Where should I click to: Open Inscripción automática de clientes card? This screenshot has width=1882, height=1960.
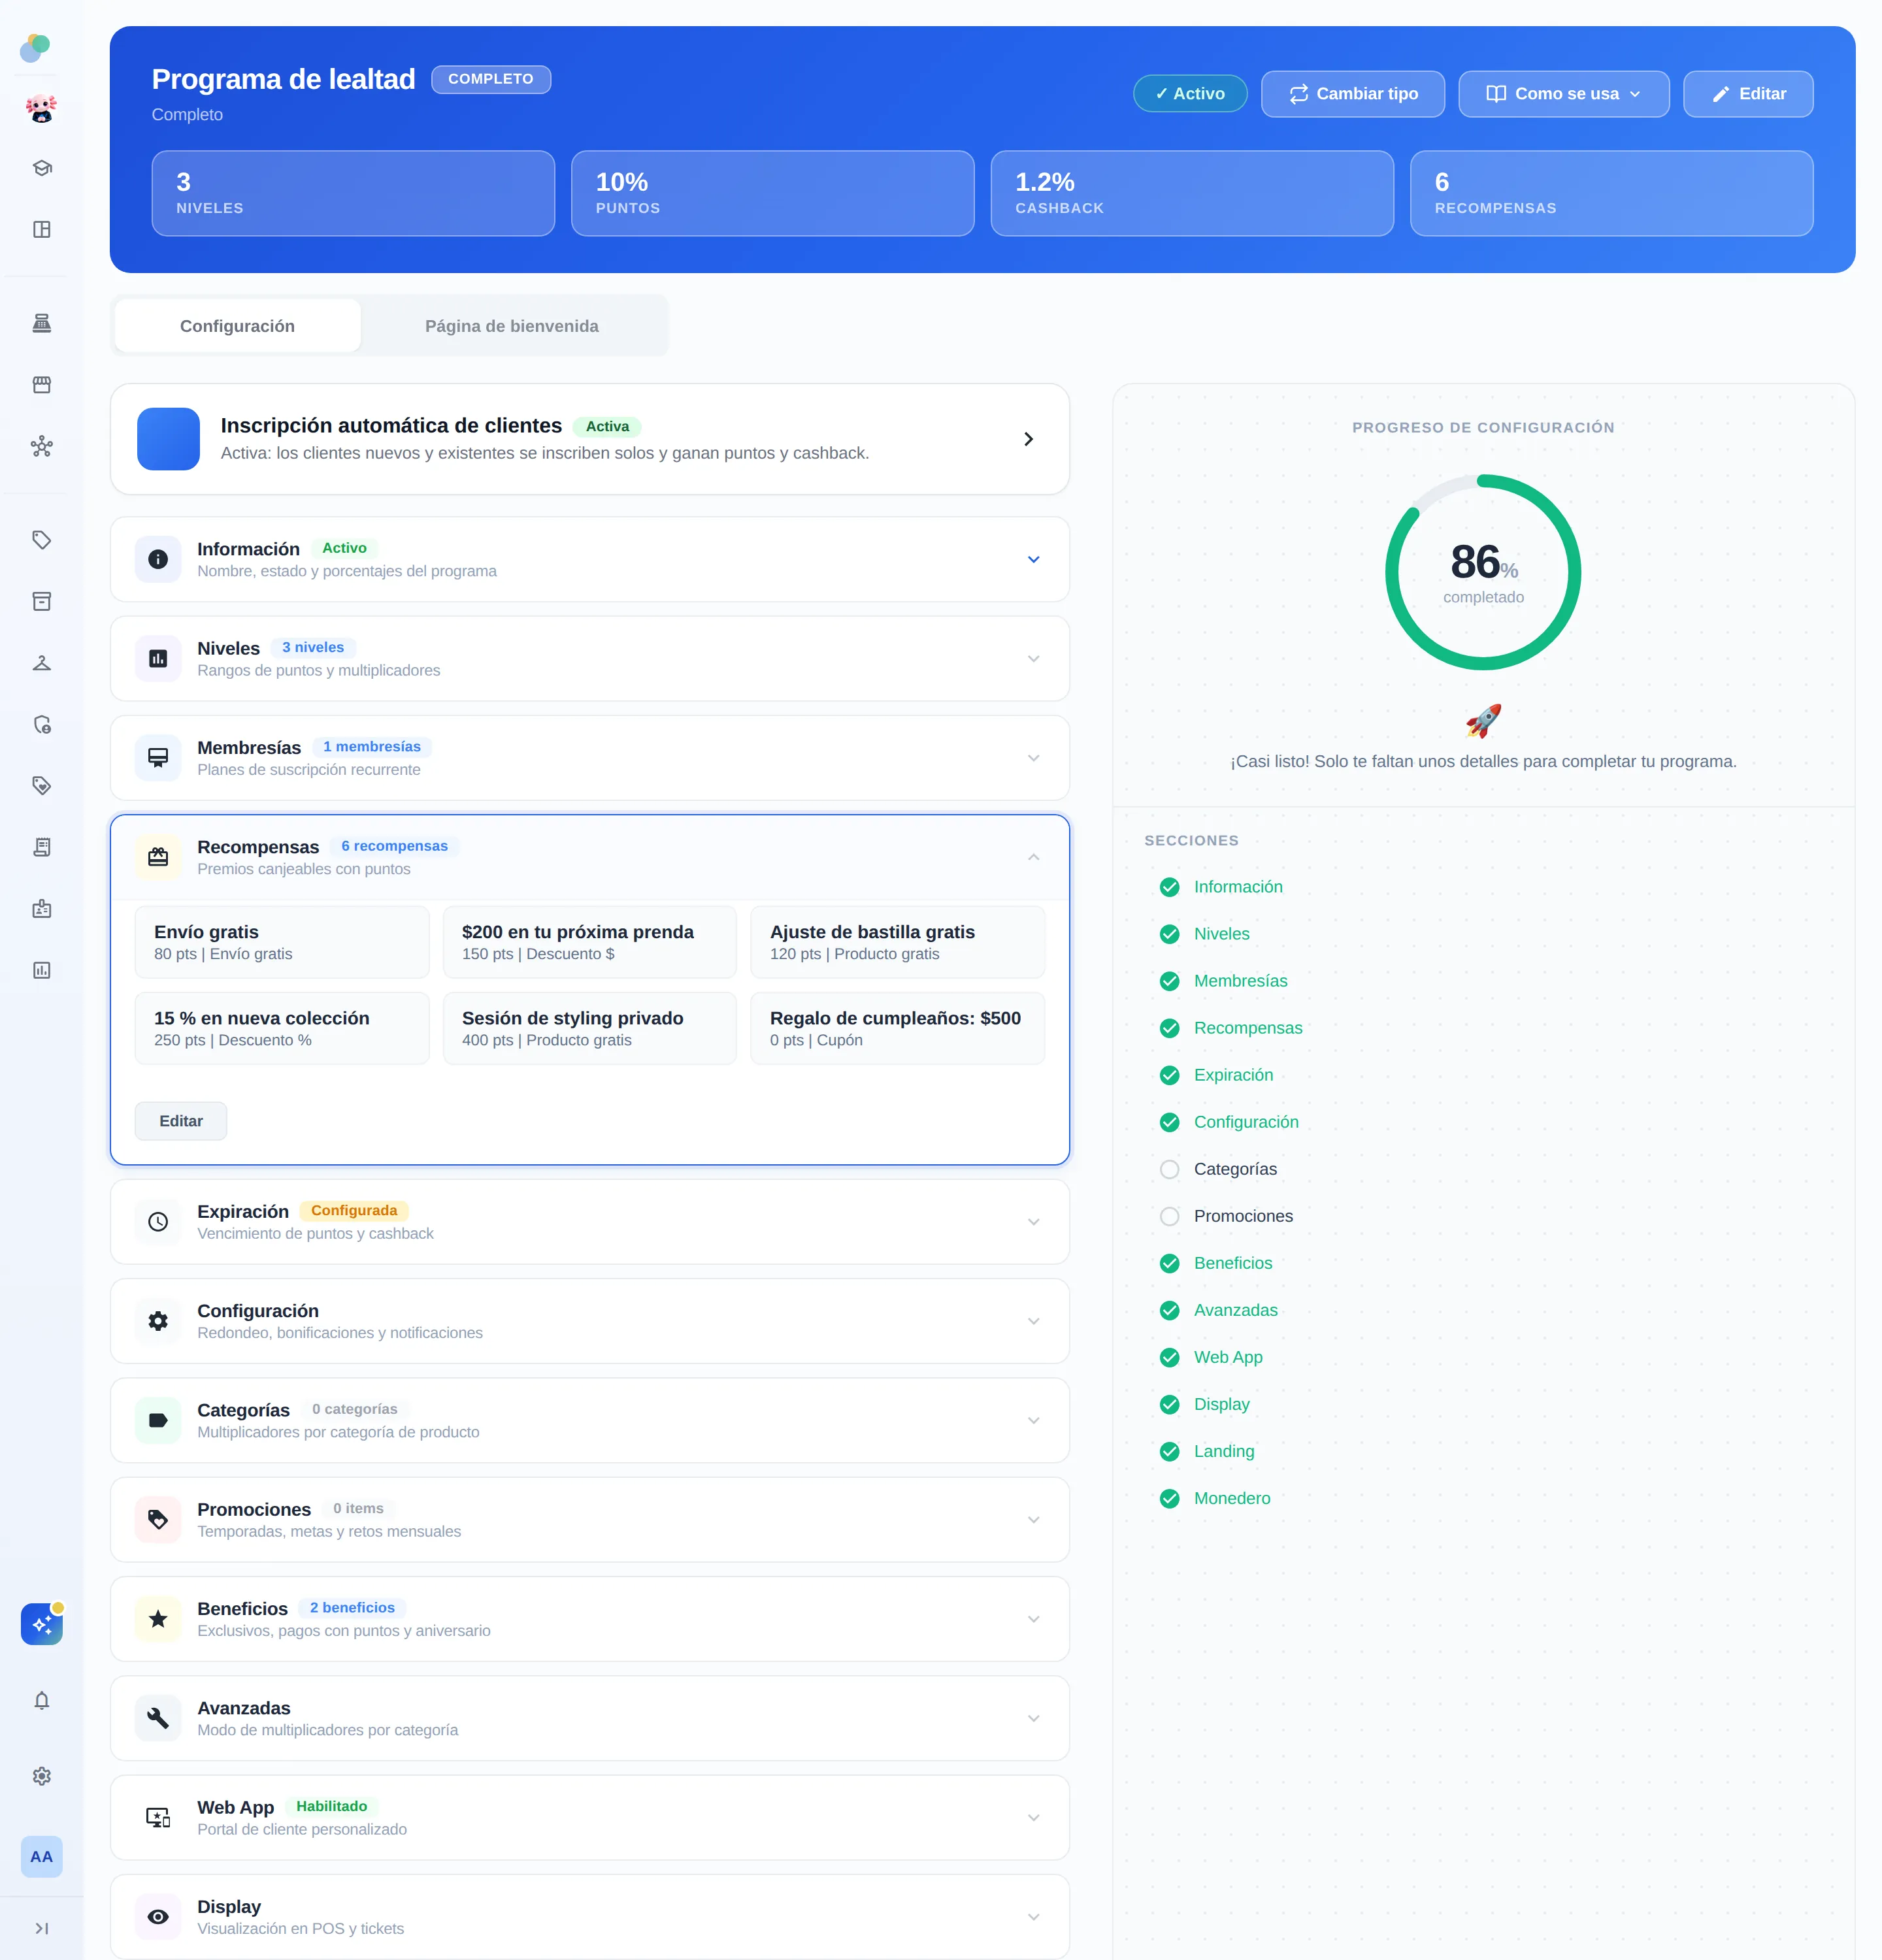[589, 439]
